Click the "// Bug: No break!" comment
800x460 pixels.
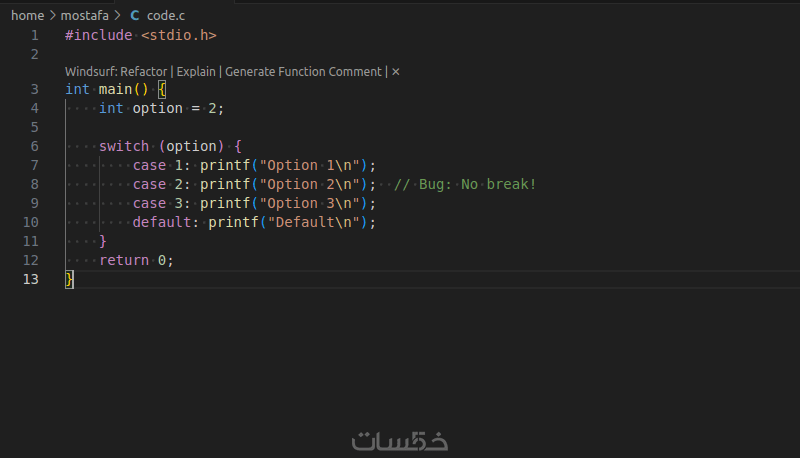(465, 184)
